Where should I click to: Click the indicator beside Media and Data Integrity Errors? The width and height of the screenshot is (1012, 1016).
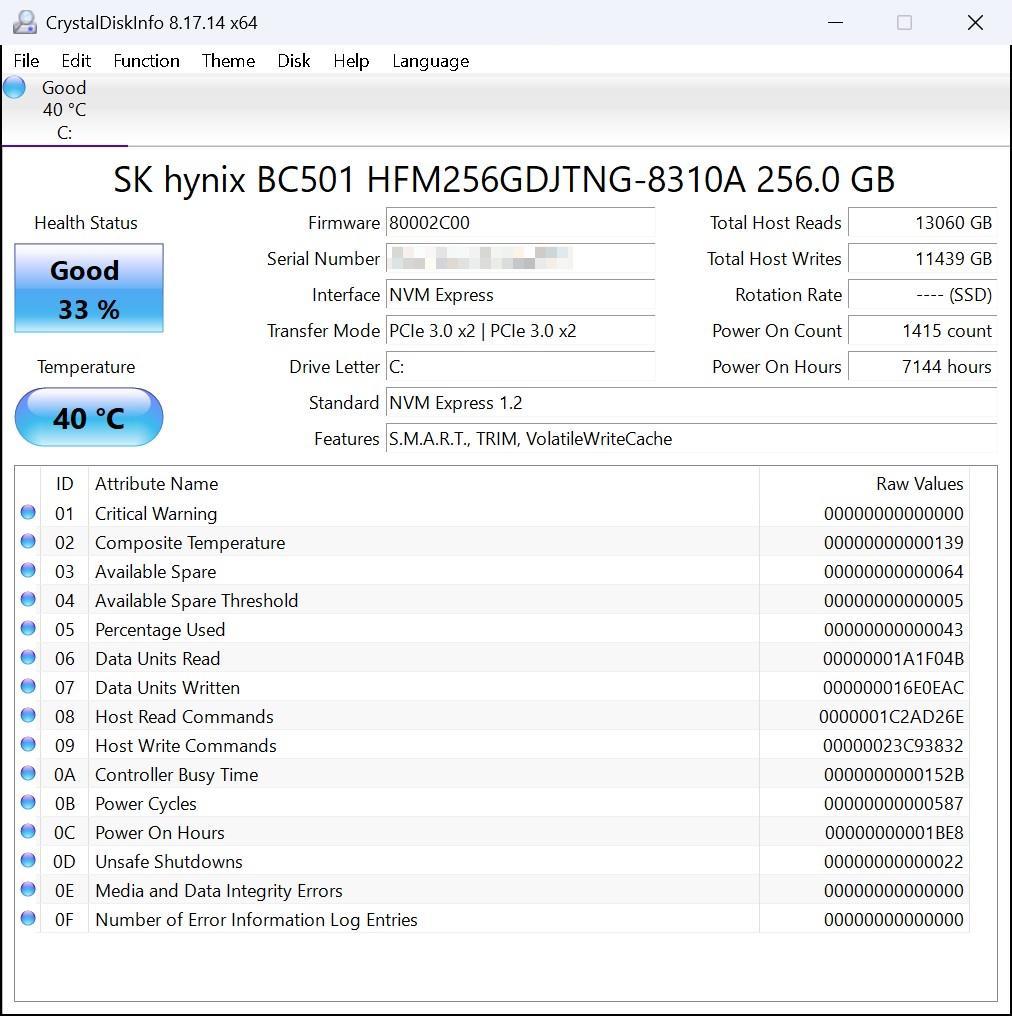coord(27,889)
